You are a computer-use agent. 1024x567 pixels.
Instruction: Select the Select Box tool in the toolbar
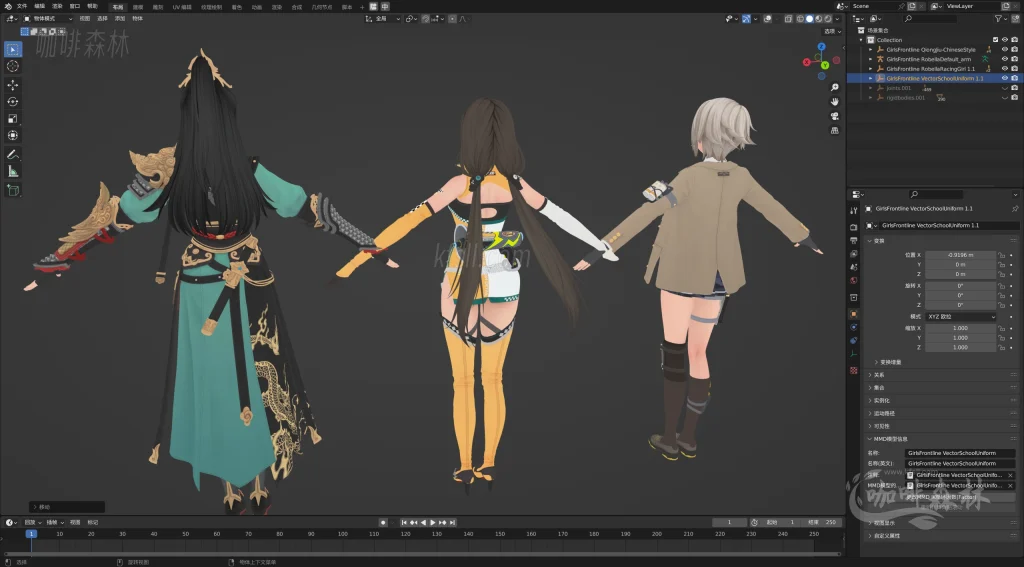click(12, 49)
